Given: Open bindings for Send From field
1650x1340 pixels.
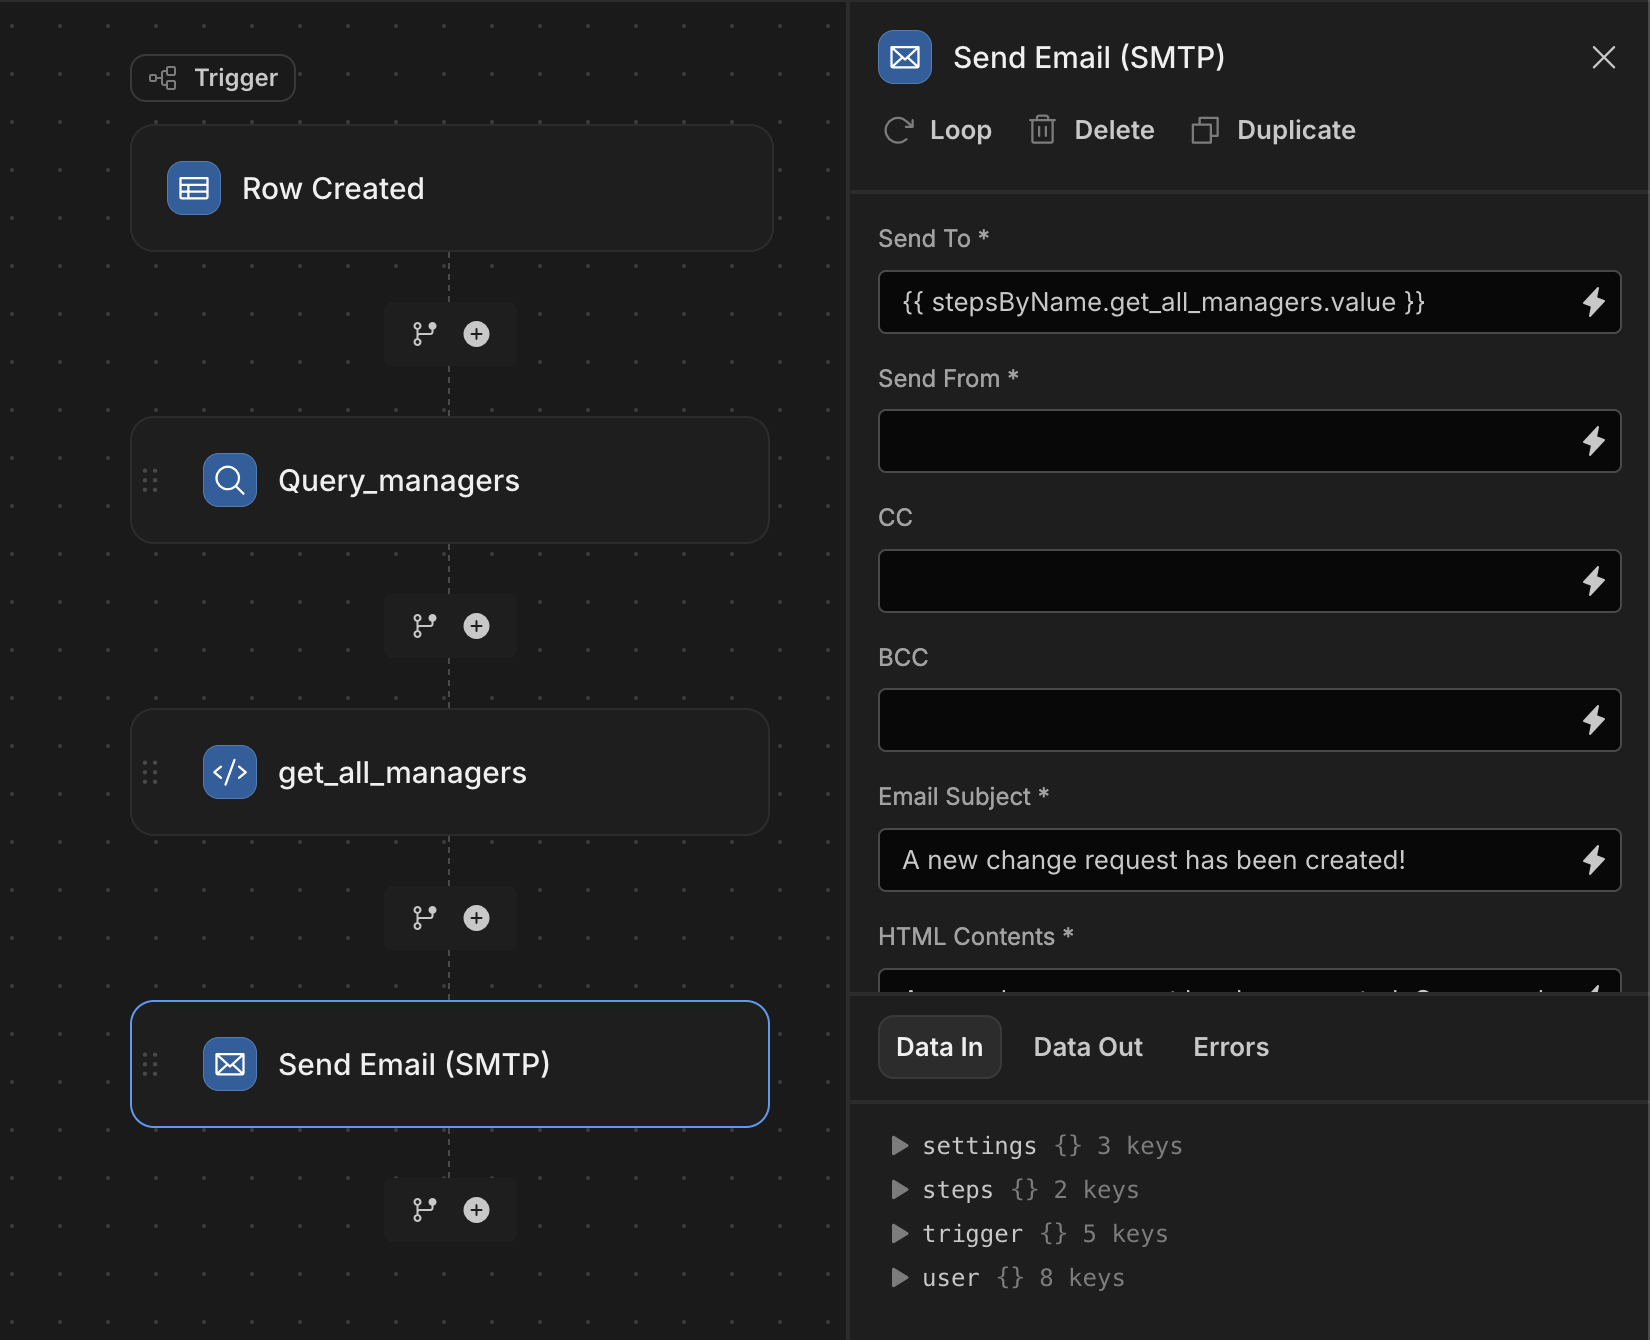Looking at the screenshot, I should pyautogui.click(x=1594, y=441).
